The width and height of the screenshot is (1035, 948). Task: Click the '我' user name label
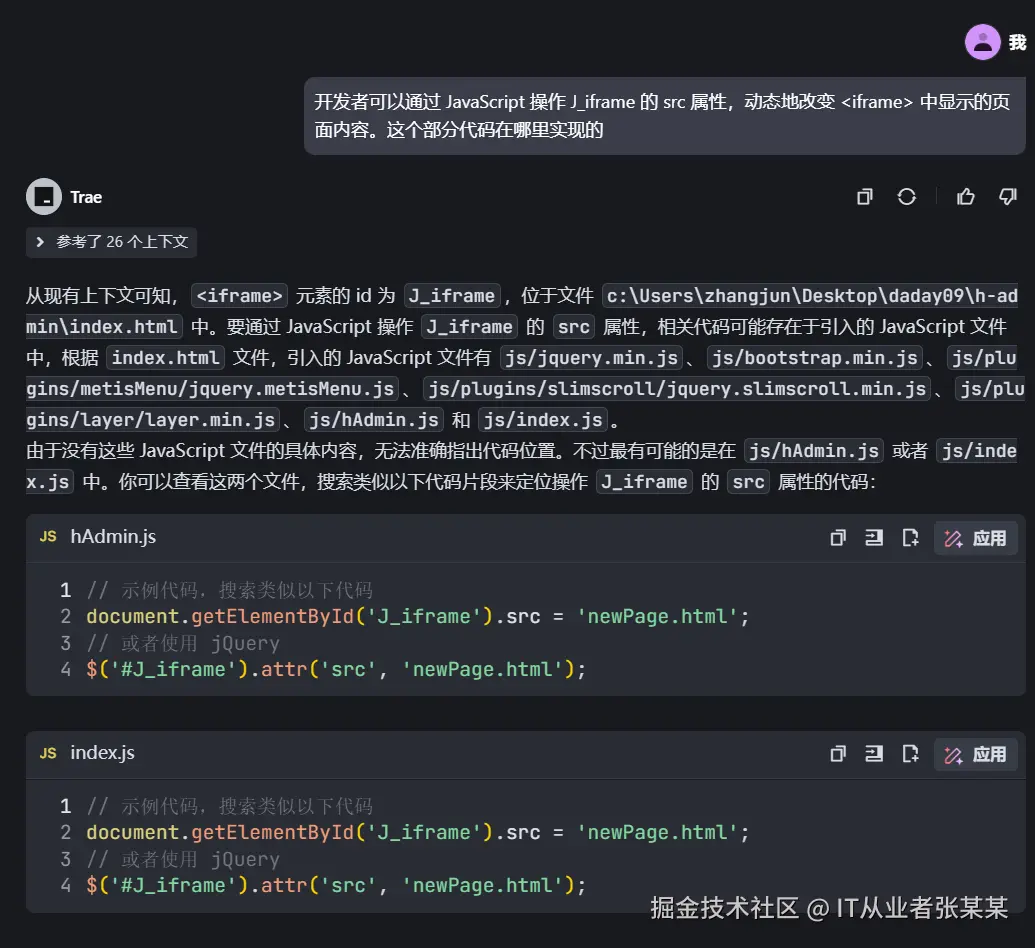(x=1017, y=42)
